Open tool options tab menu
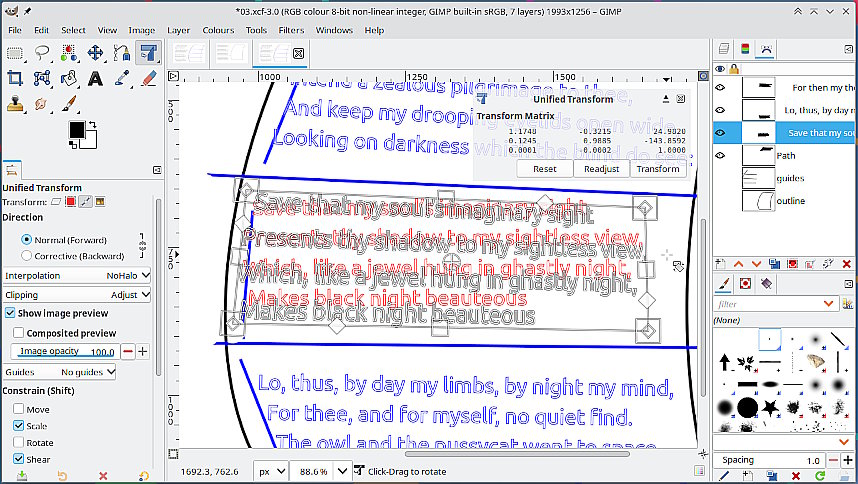 click(x=157, y=170)
